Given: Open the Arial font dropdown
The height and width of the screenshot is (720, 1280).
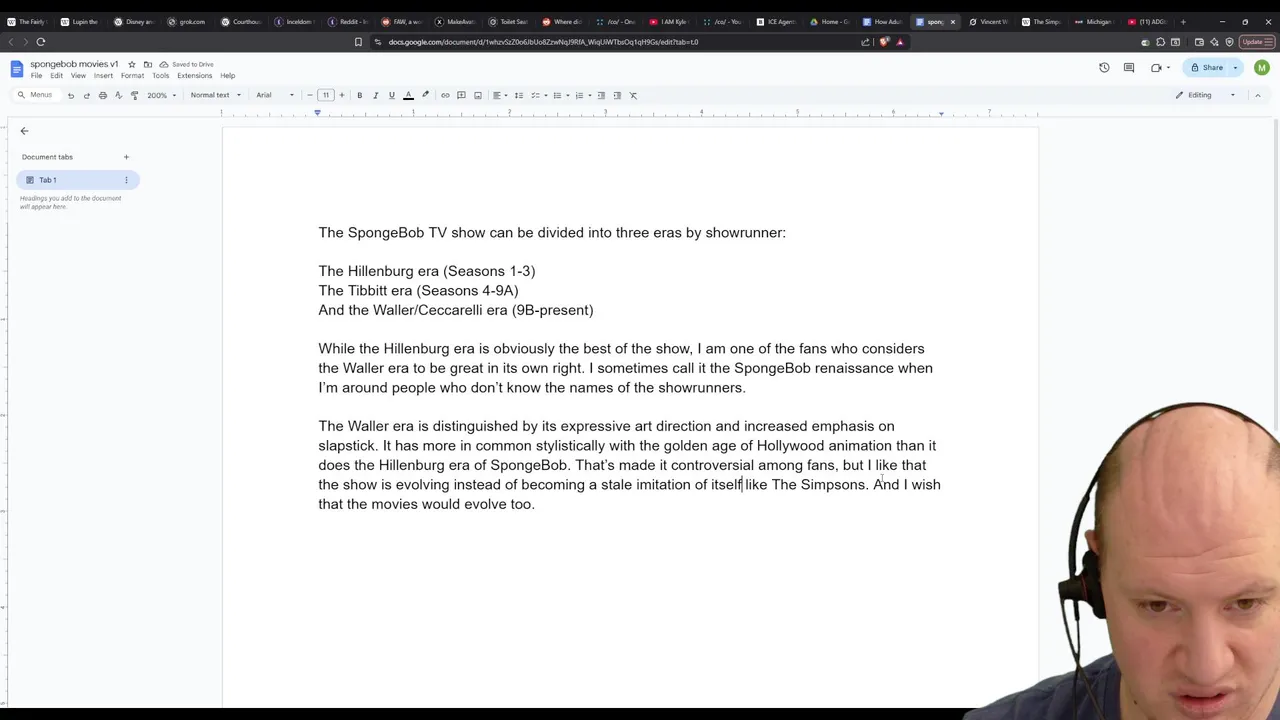Looking at the screenshot, I should (275, 95).
